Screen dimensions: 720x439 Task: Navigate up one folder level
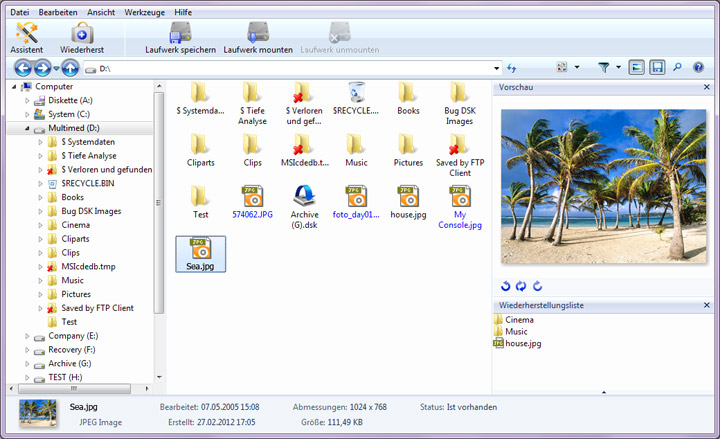pos(70,68)
